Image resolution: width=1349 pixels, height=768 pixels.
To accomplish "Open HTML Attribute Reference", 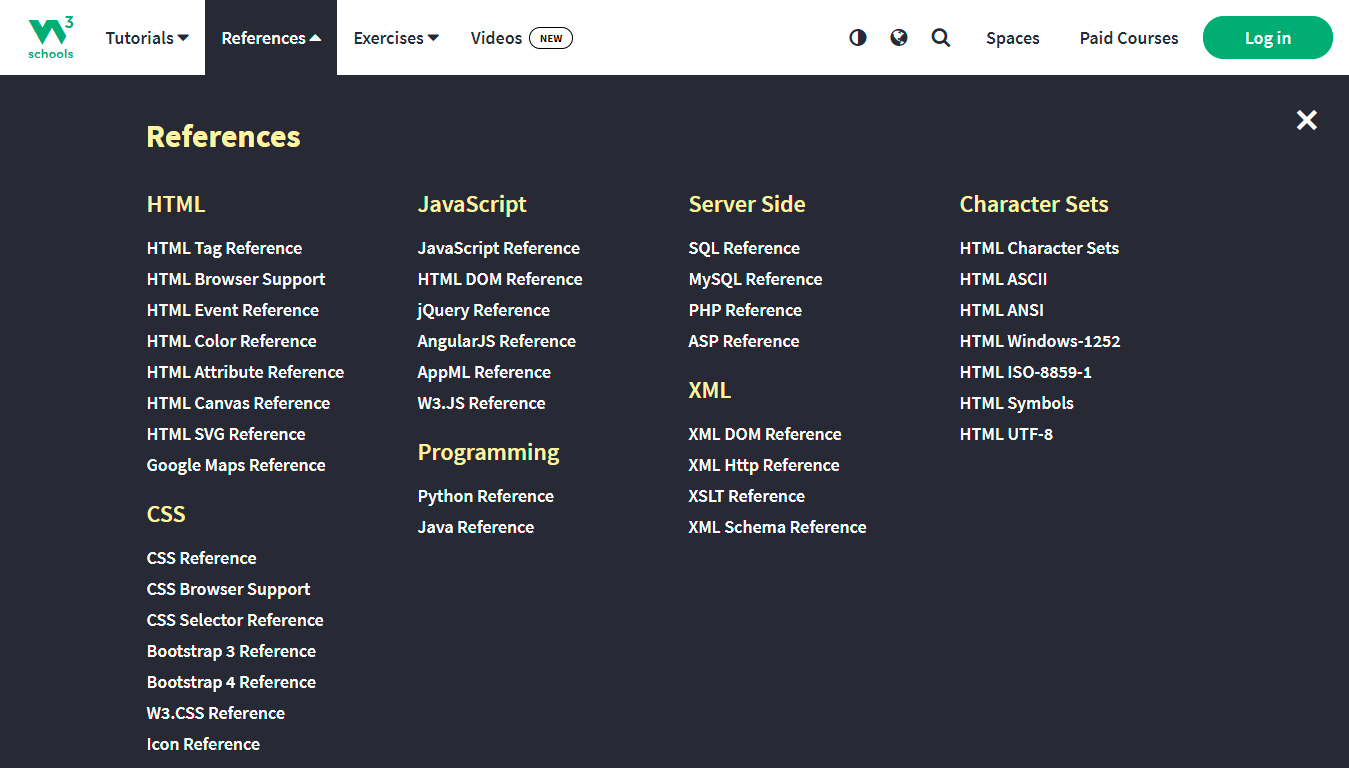I will (x=245, y=372).
